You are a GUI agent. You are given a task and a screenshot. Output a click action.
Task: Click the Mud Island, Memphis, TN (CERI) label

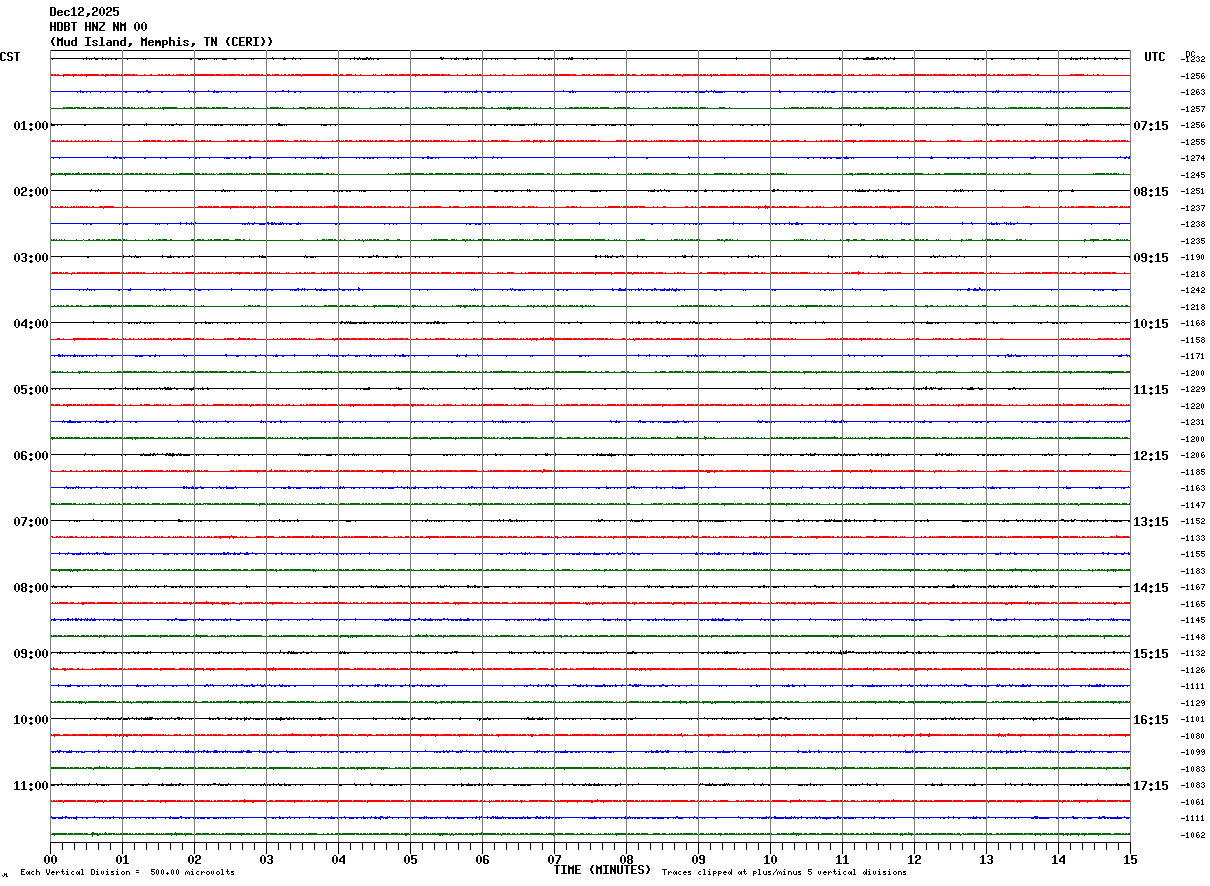coord(161,42)
